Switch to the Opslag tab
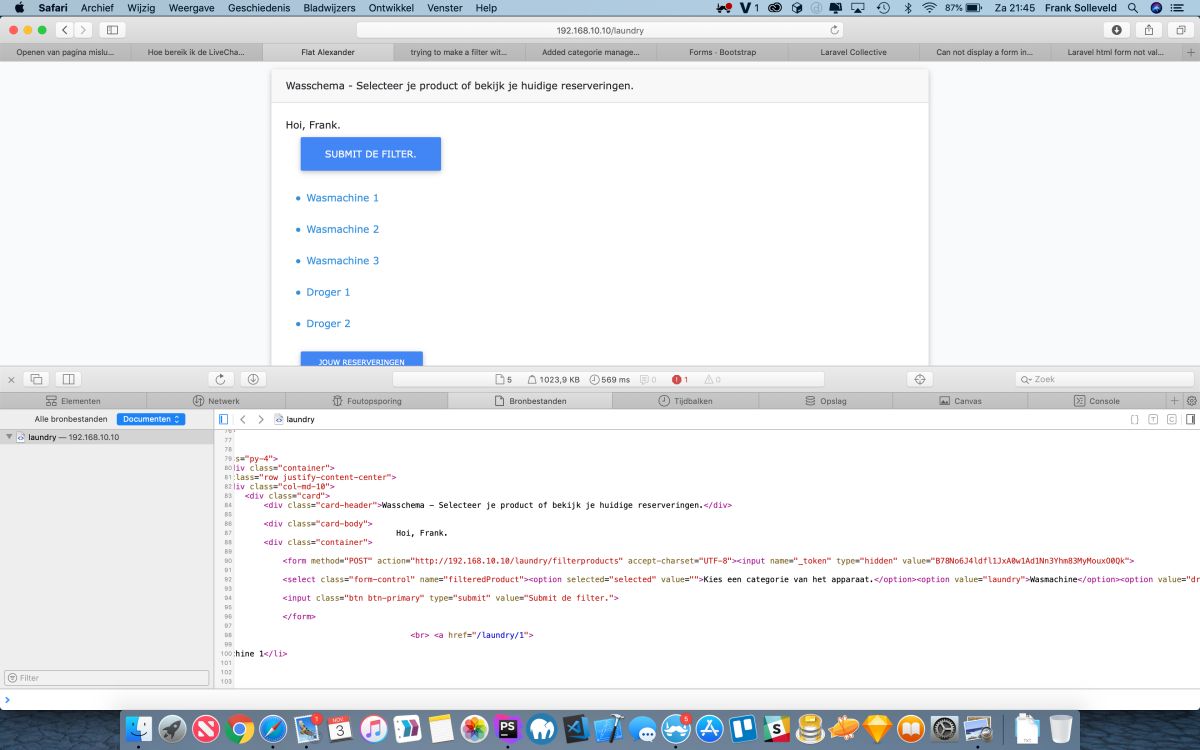This screenshot has width=1200, height=750. [826, 400]
